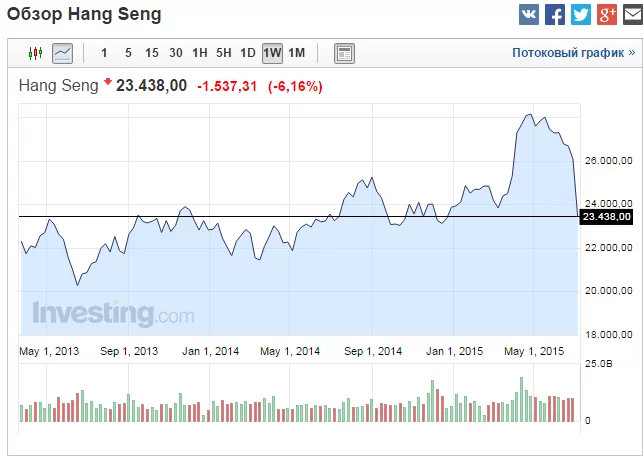Image resolution: width=643 pixels, height=456 pixels.
Task: Set the chart interval to 1W
Action: click(272, 52)
